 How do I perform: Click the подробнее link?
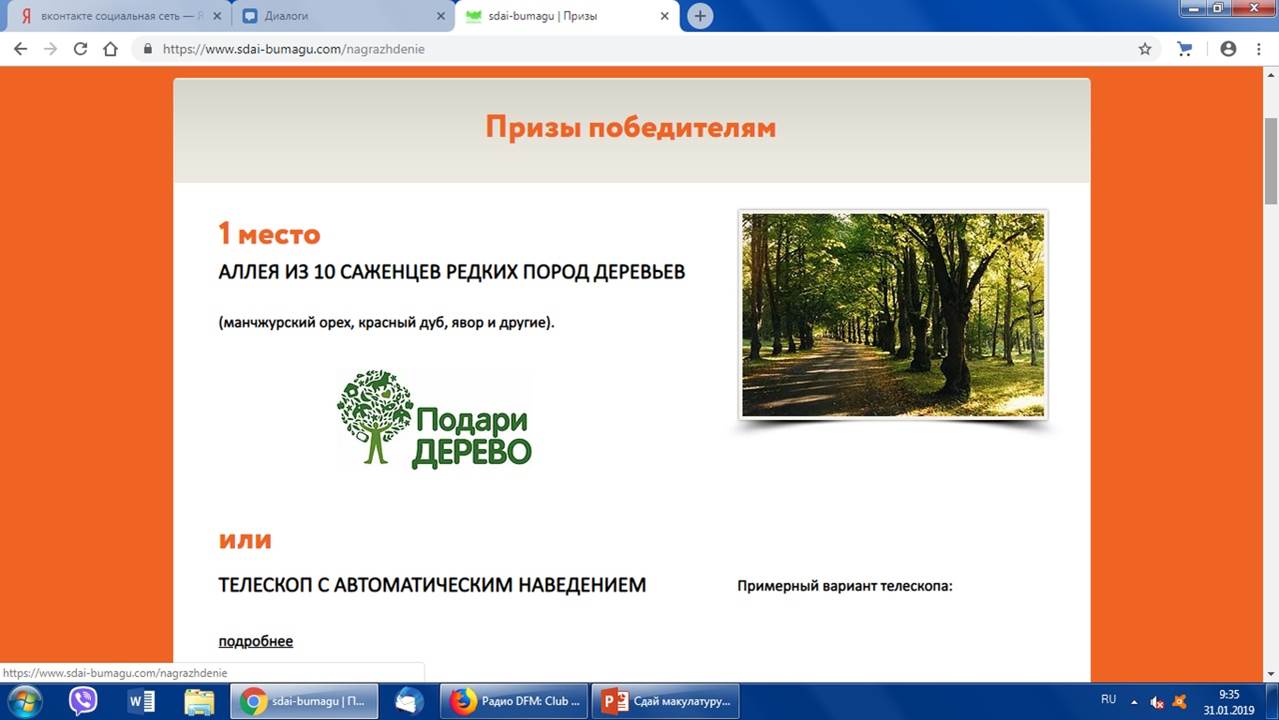coord(256,641)
